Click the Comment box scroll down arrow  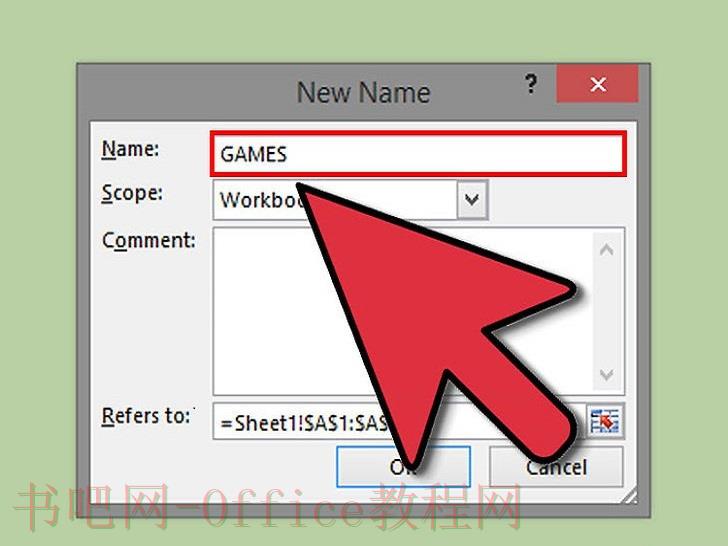coord(606,374)
